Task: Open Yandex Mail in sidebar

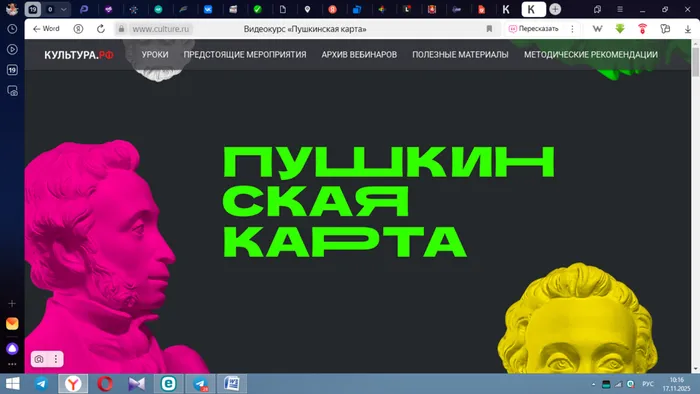Action: tap(12, 323)
